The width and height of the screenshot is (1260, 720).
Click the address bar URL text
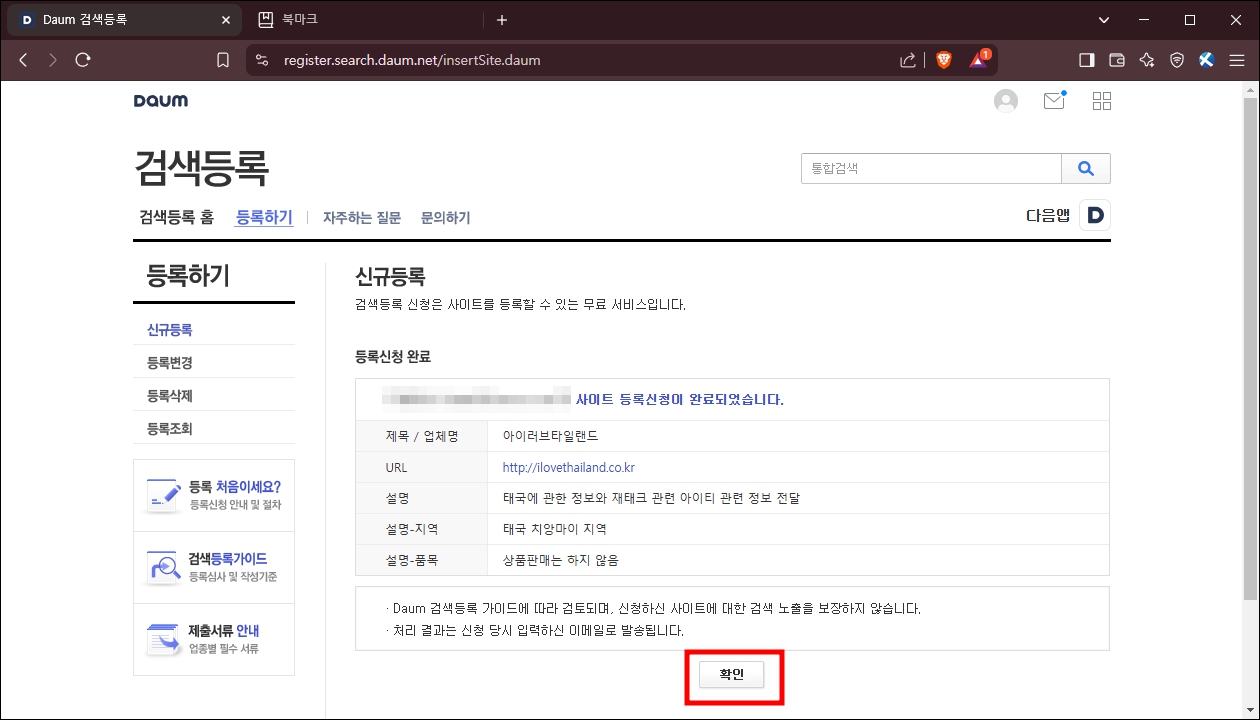[412, 60]
